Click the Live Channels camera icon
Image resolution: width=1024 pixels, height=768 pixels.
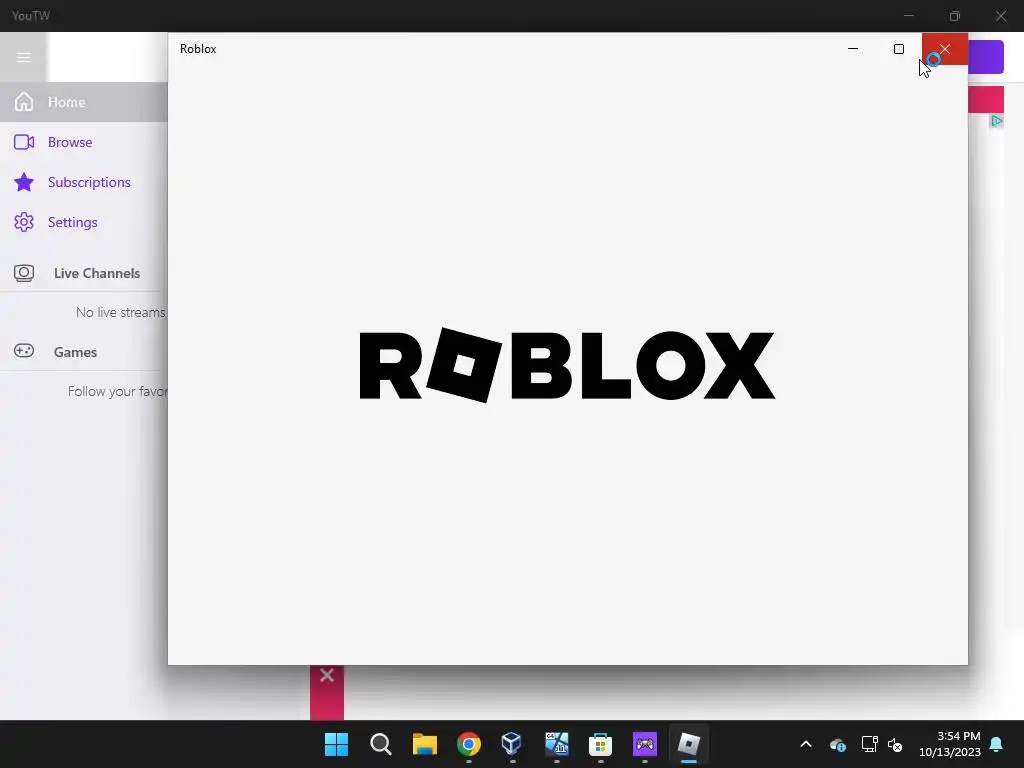click(x=24, y=273)
